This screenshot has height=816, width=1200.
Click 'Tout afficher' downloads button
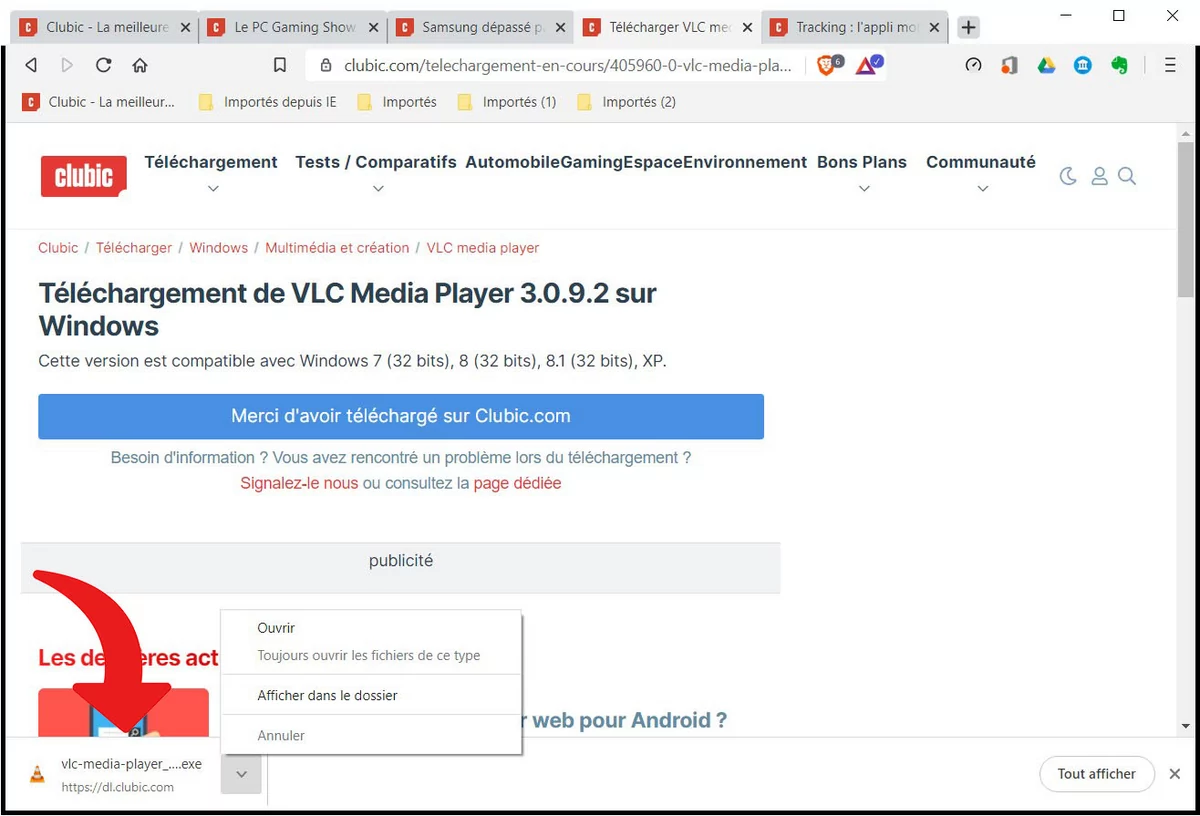(x=1097, y=774)
